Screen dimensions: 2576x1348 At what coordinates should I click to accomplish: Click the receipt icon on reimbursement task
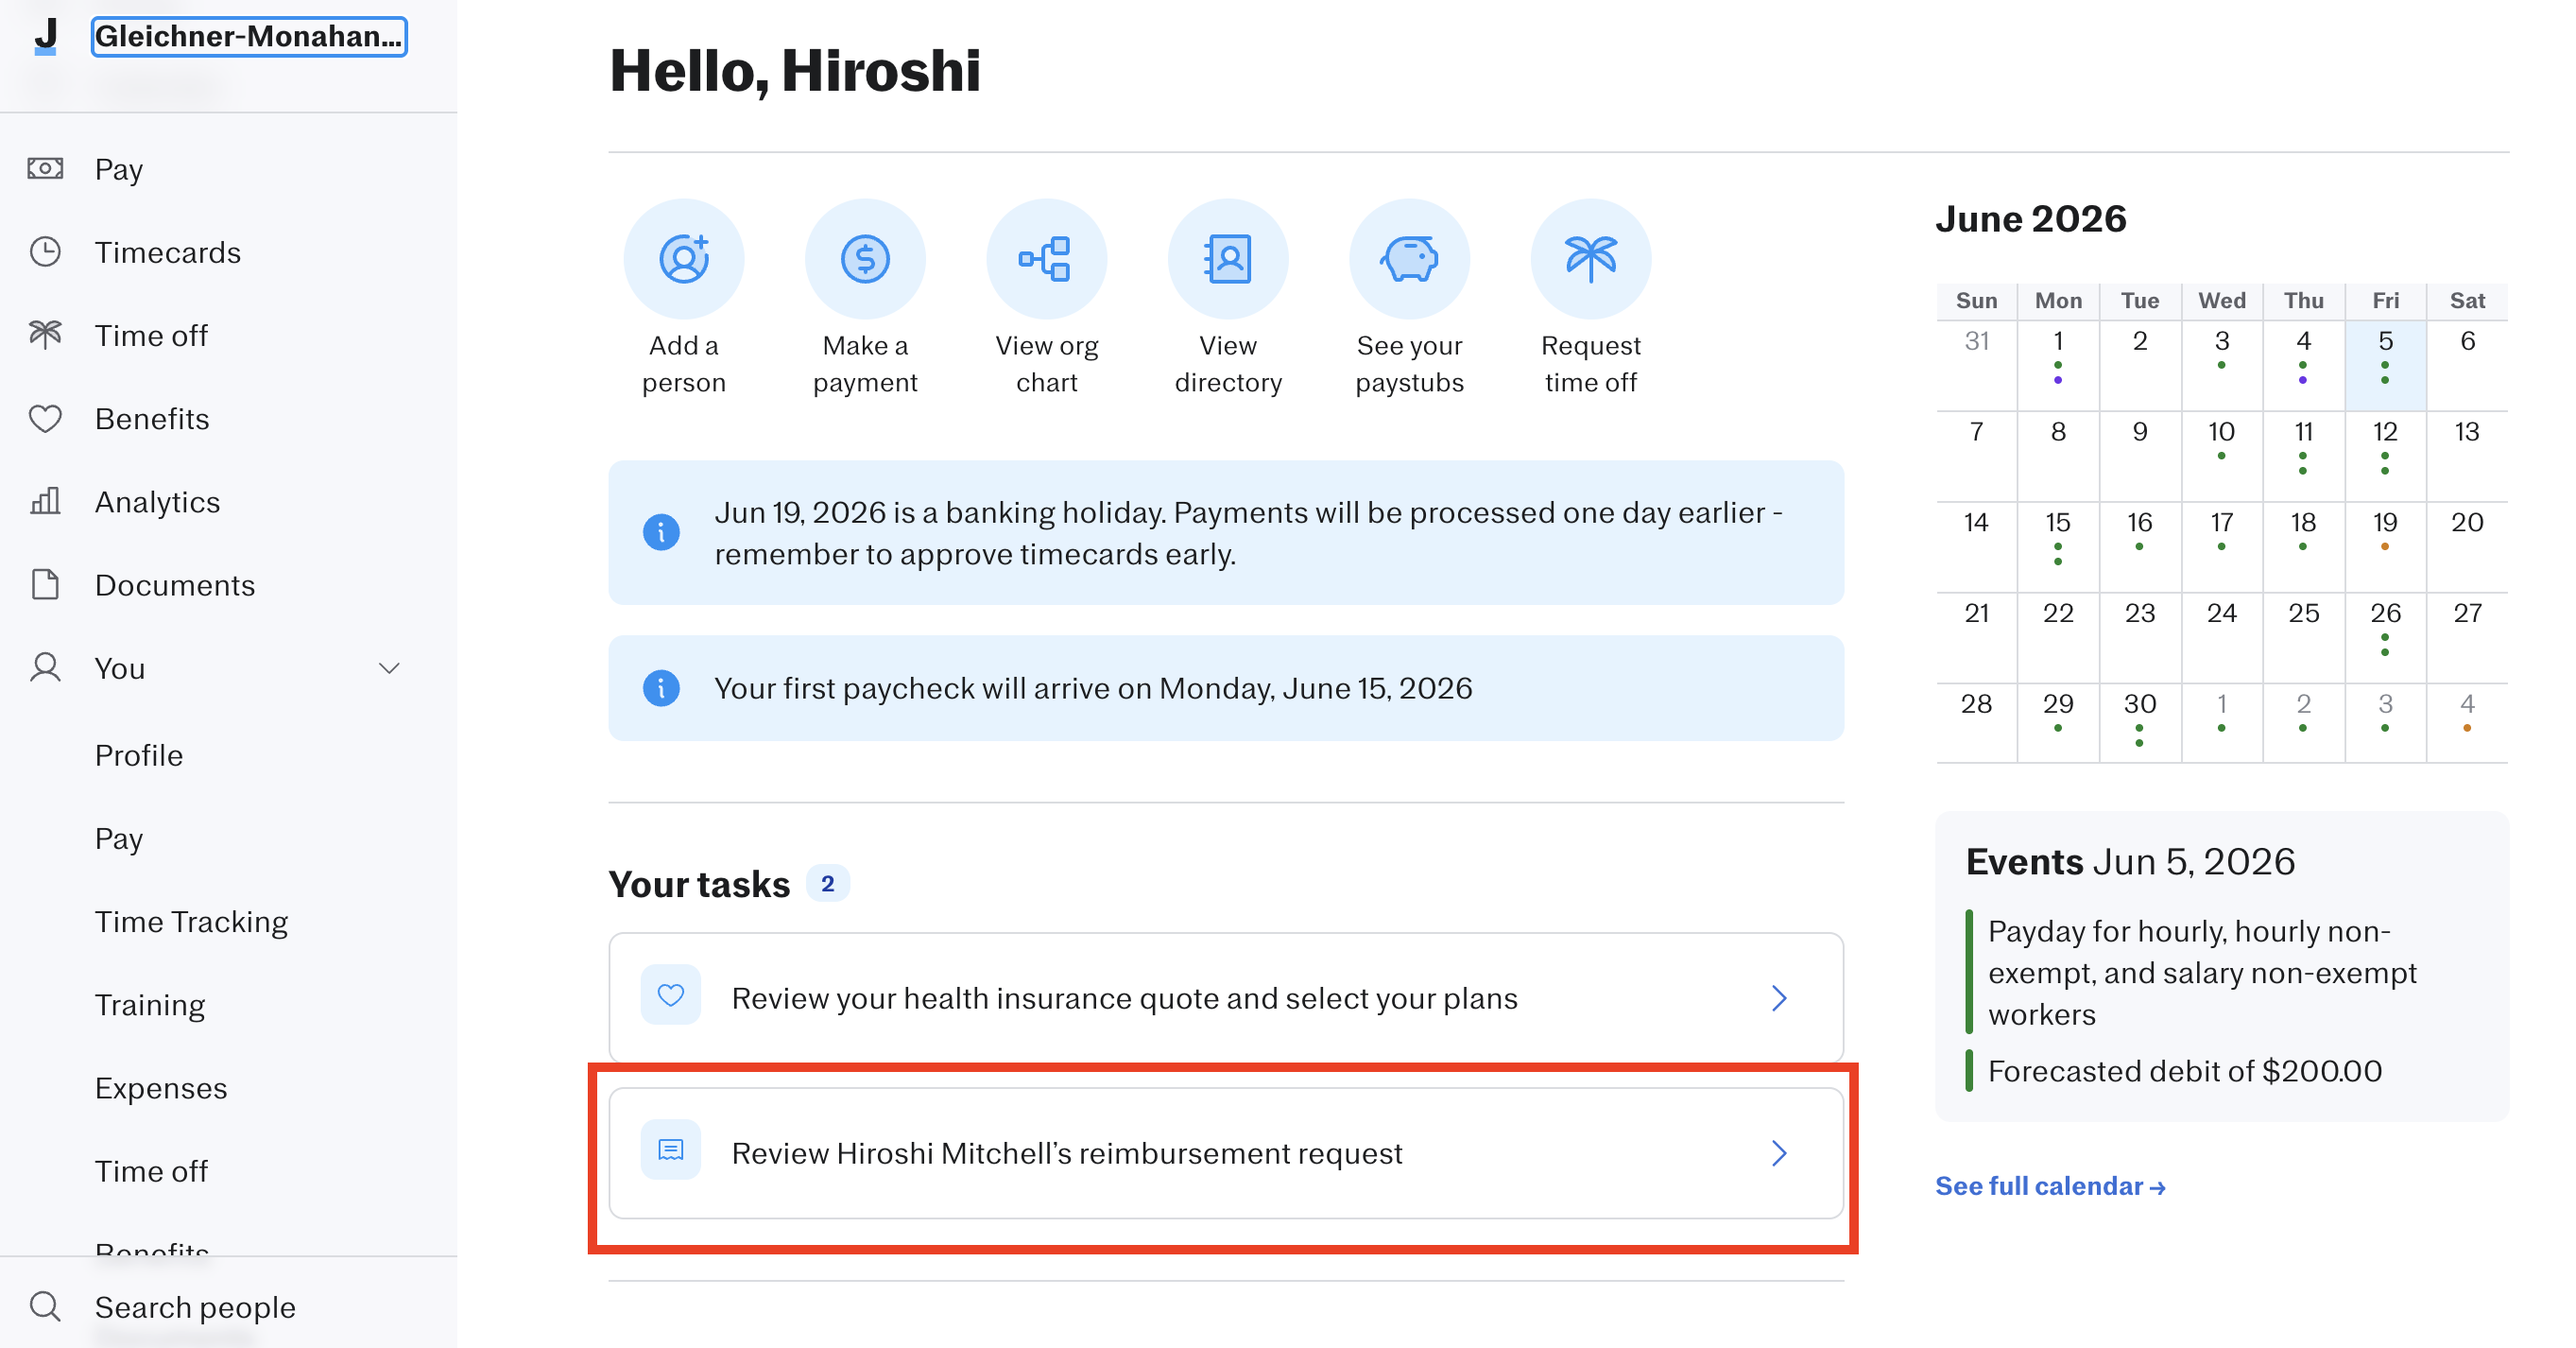671,1150
